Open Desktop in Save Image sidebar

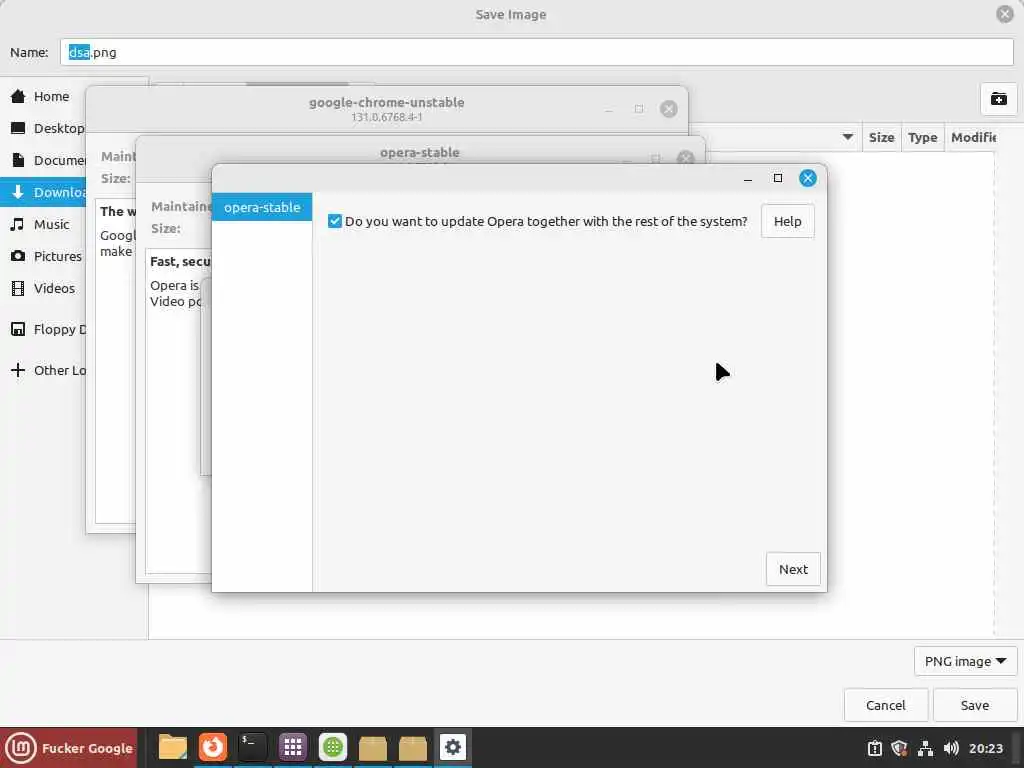[x=42, y=129]
